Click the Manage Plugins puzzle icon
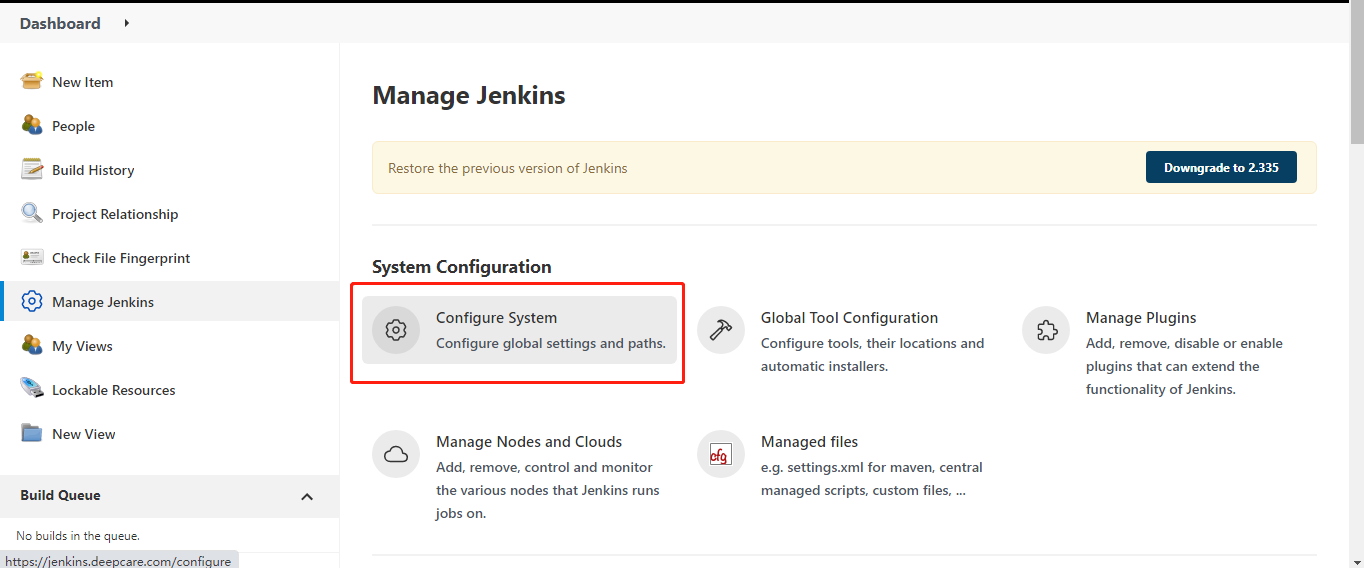Screen dimensions: 1364x568 1046,330
